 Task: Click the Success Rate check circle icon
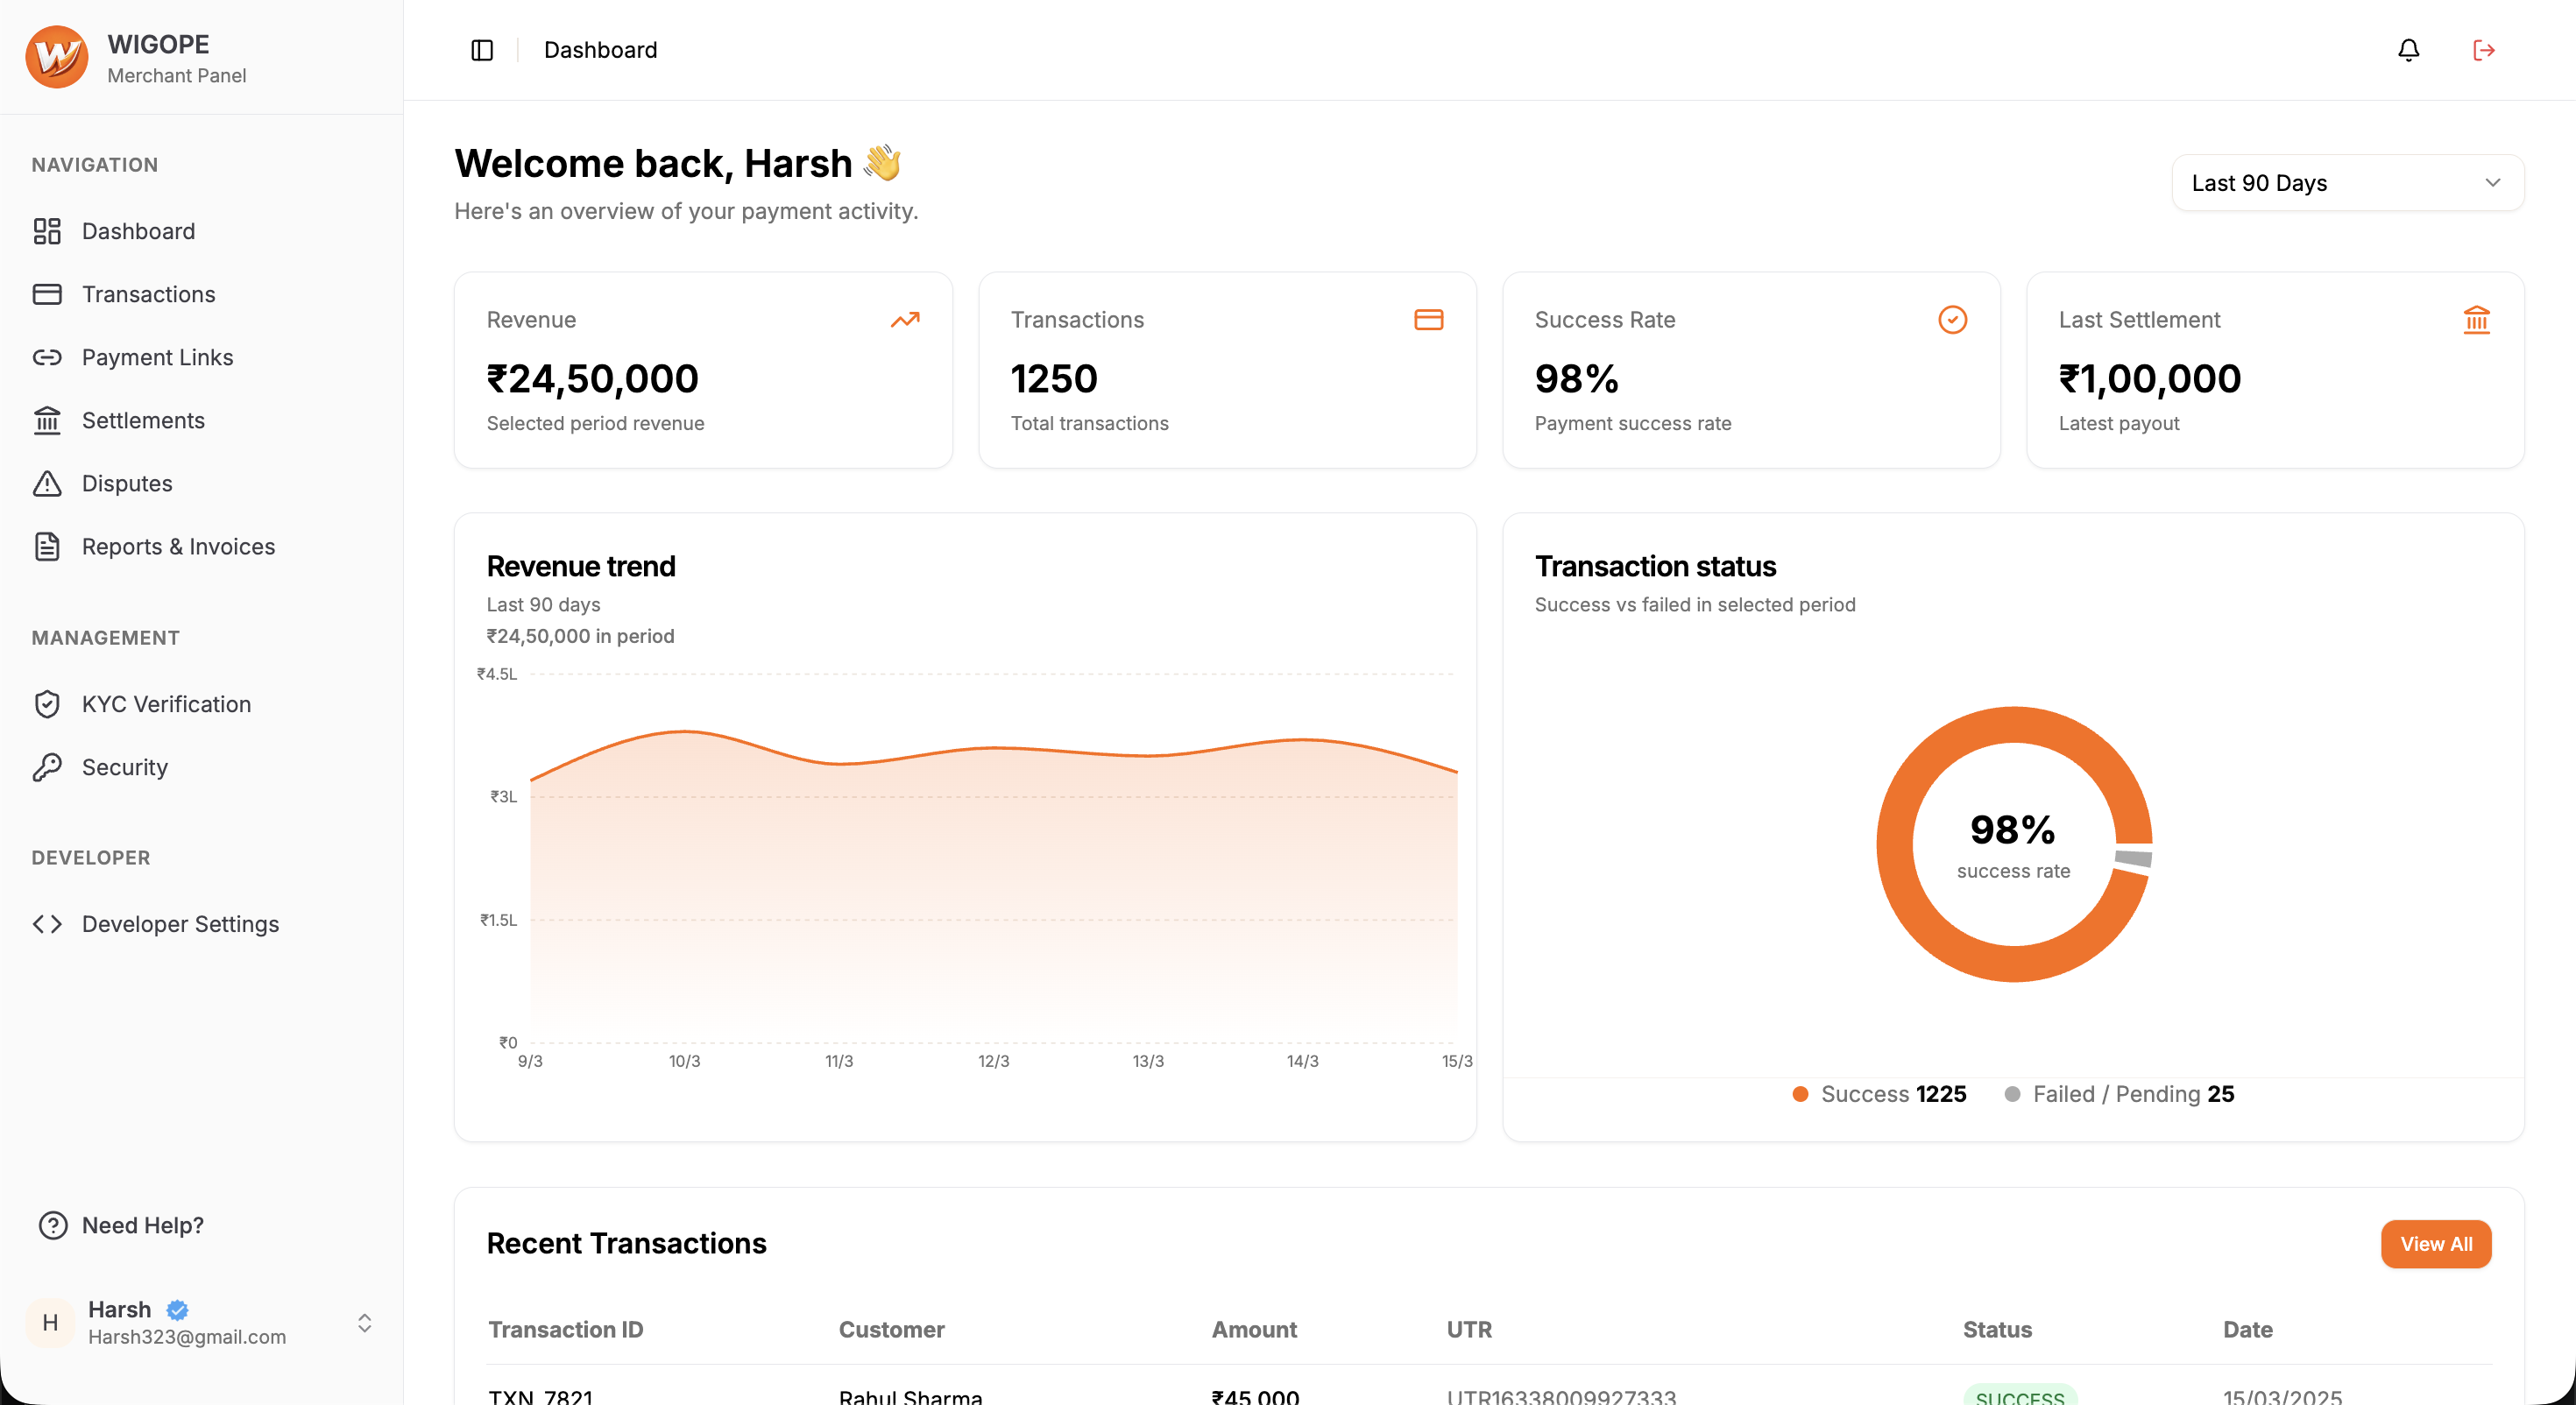point(1953,320)
